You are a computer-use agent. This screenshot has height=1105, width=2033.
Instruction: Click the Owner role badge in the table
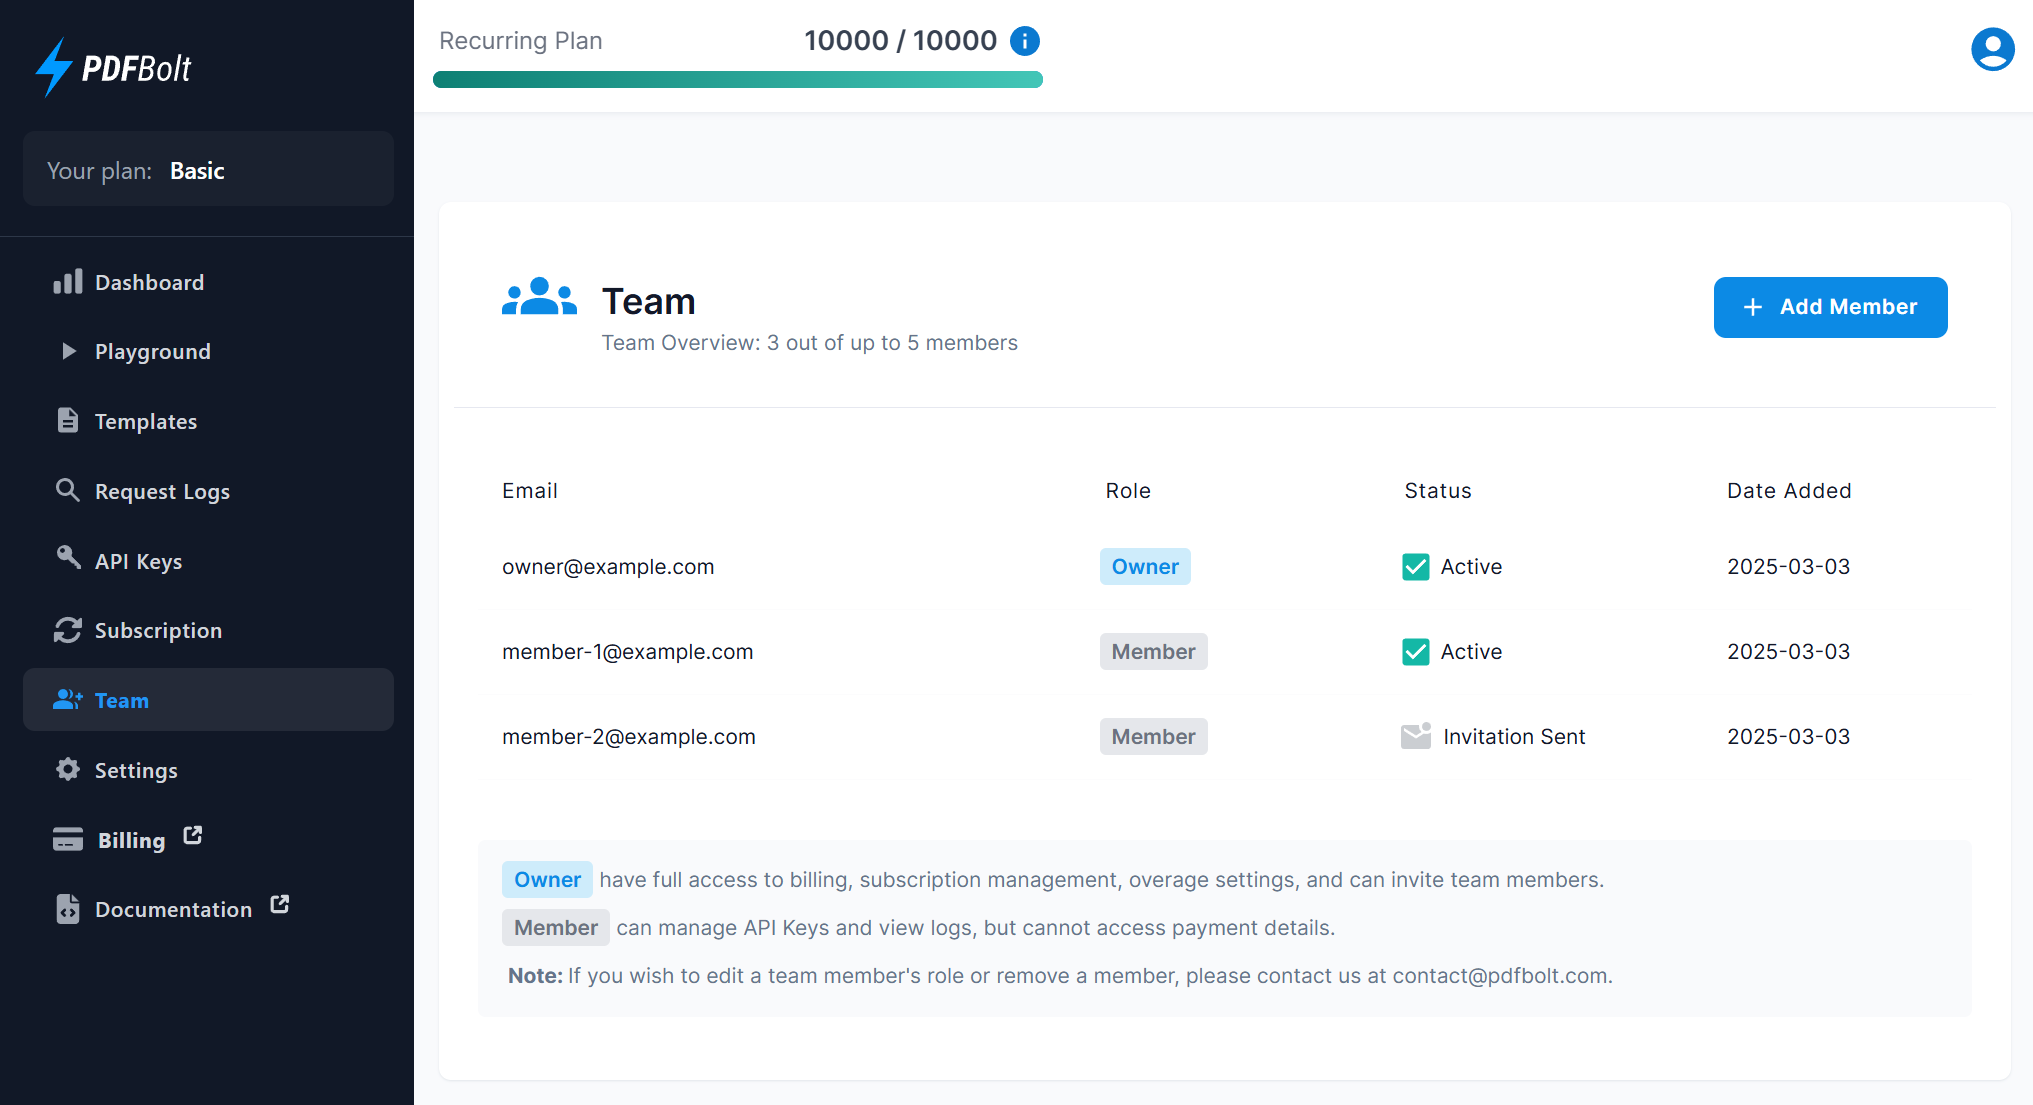tap(1144, 567)
